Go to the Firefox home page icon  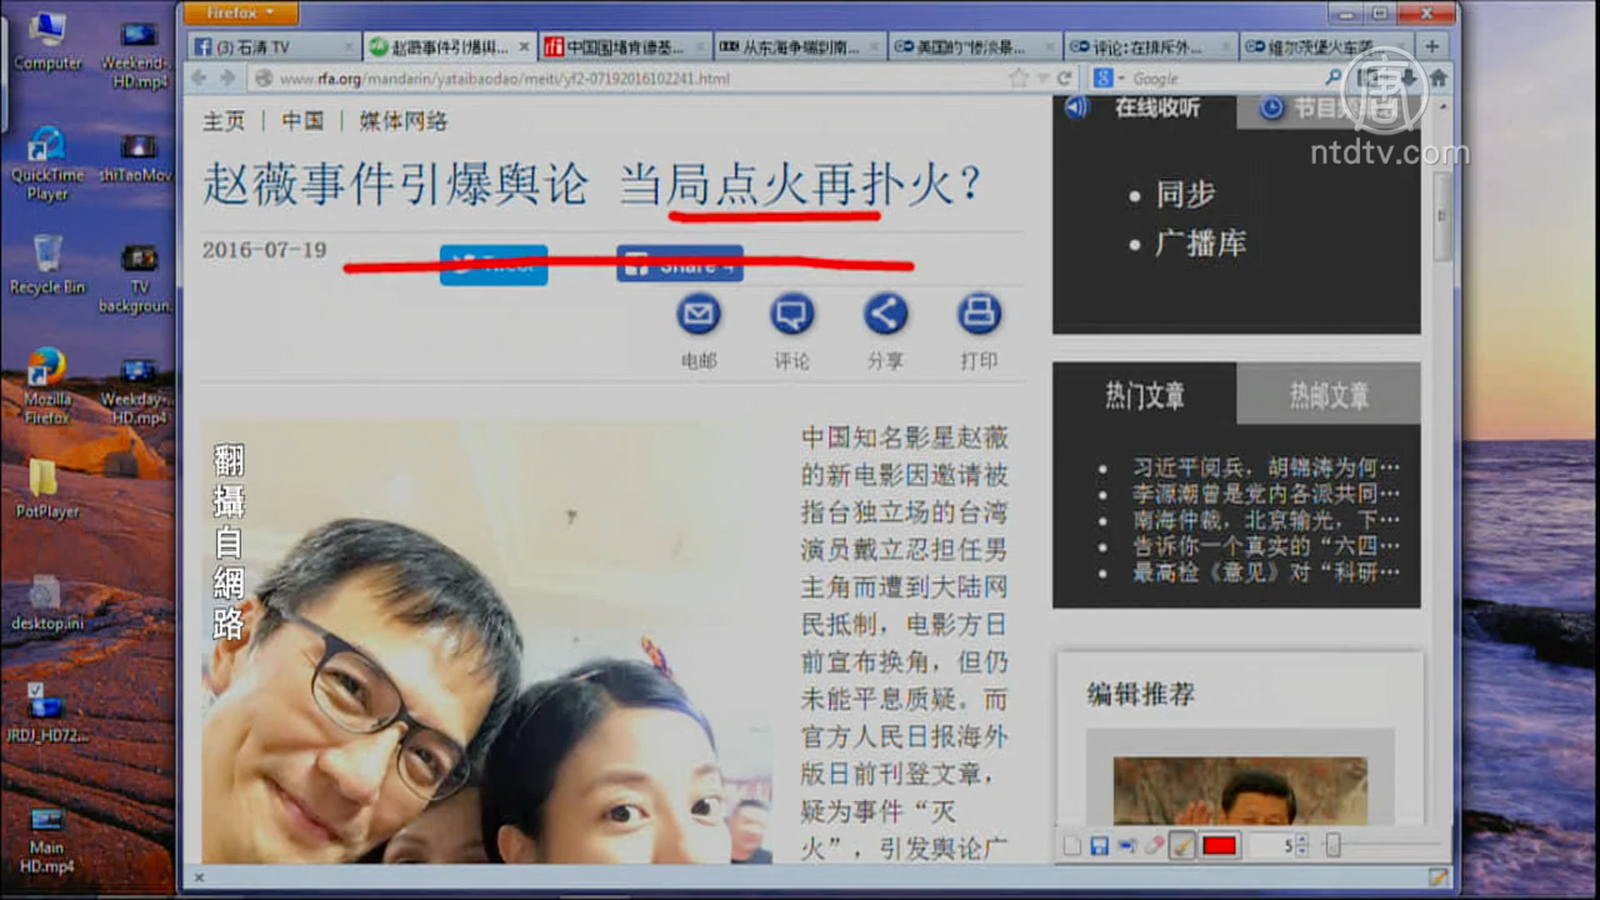click(x=1438, y=78)
